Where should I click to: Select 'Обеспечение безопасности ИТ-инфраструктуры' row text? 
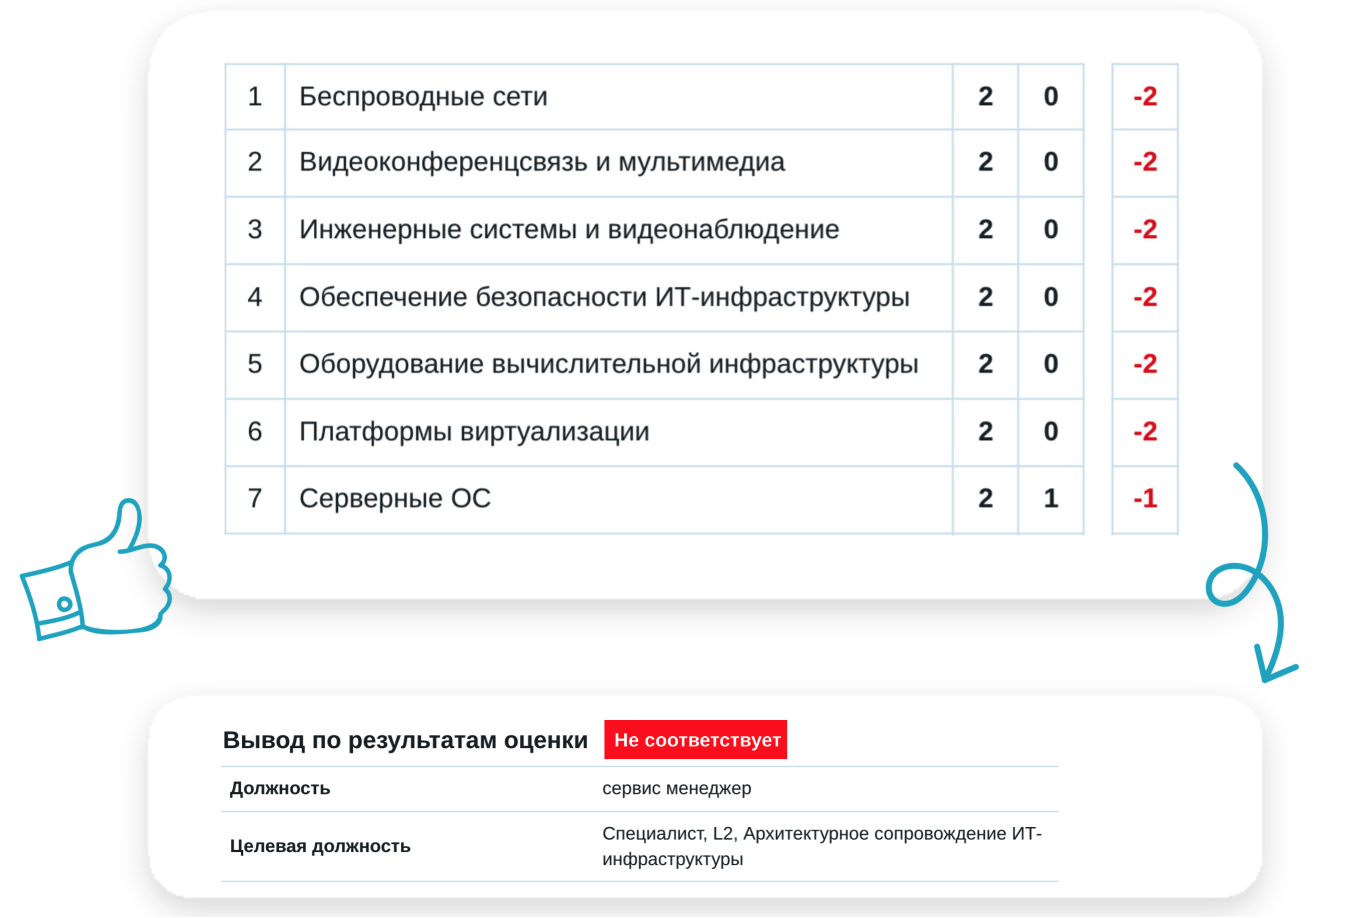pyautogui.click(x=604, y=297)
